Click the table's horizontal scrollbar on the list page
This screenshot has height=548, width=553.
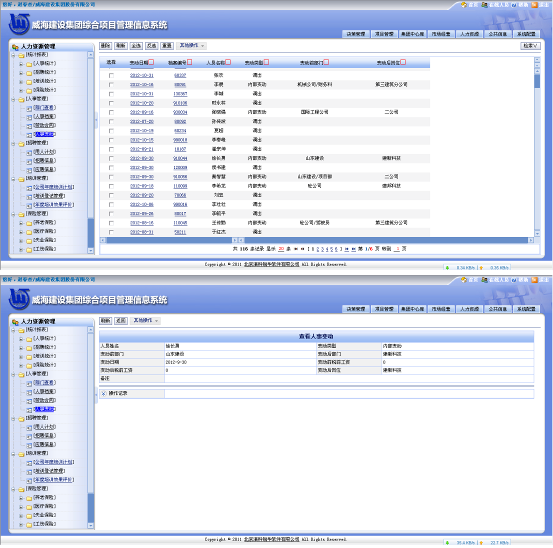tap(317, 240)
